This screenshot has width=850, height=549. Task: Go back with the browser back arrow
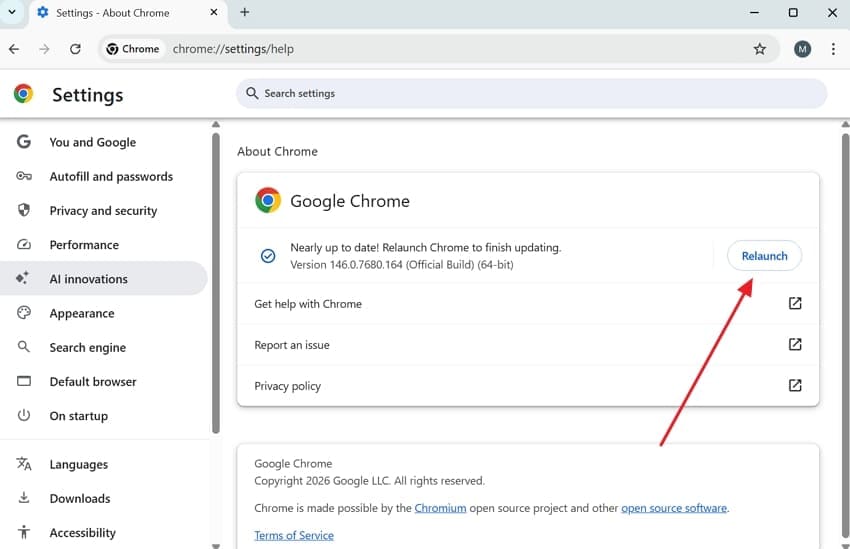click(14, 49)
